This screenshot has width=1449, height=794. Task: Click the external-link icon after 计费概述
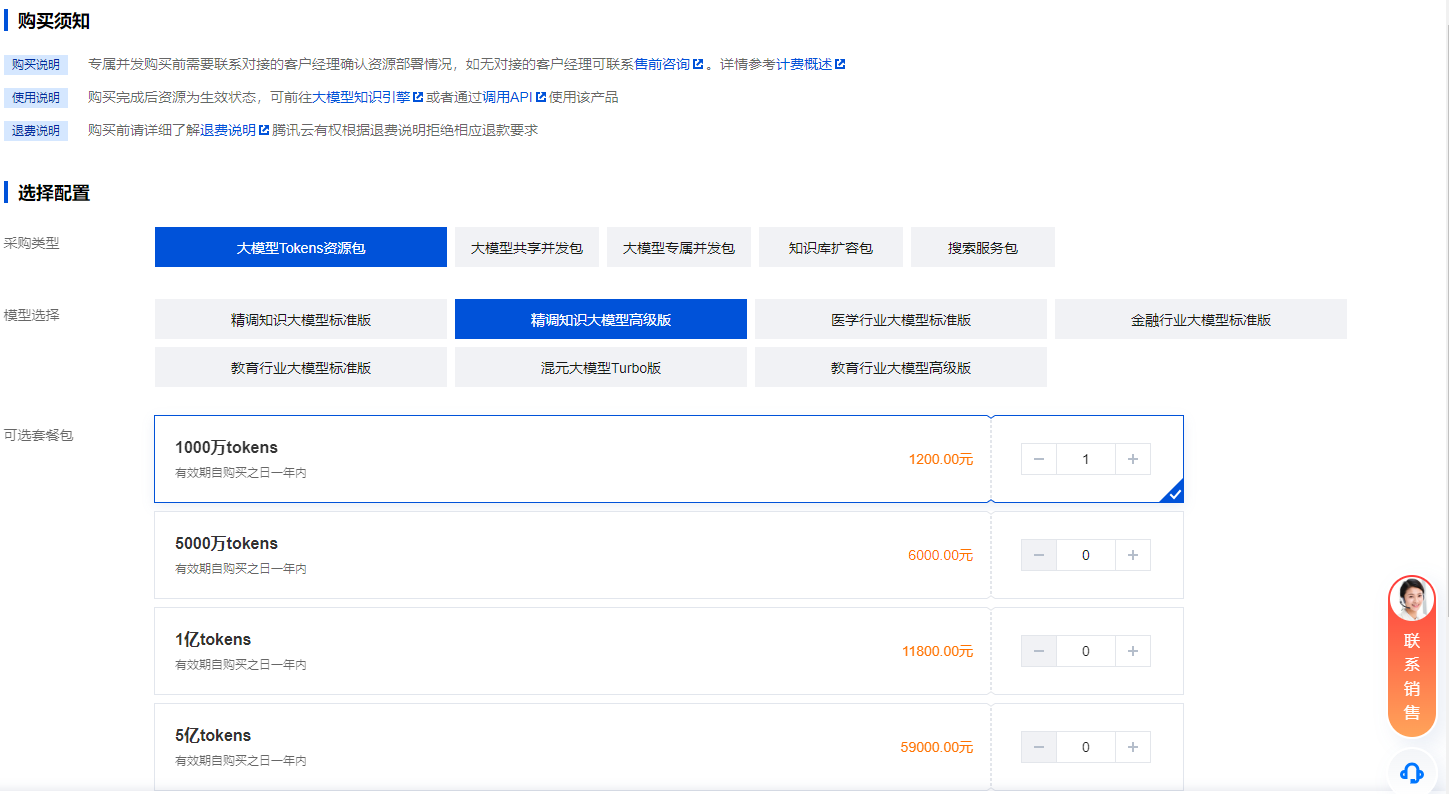(840, 64)
